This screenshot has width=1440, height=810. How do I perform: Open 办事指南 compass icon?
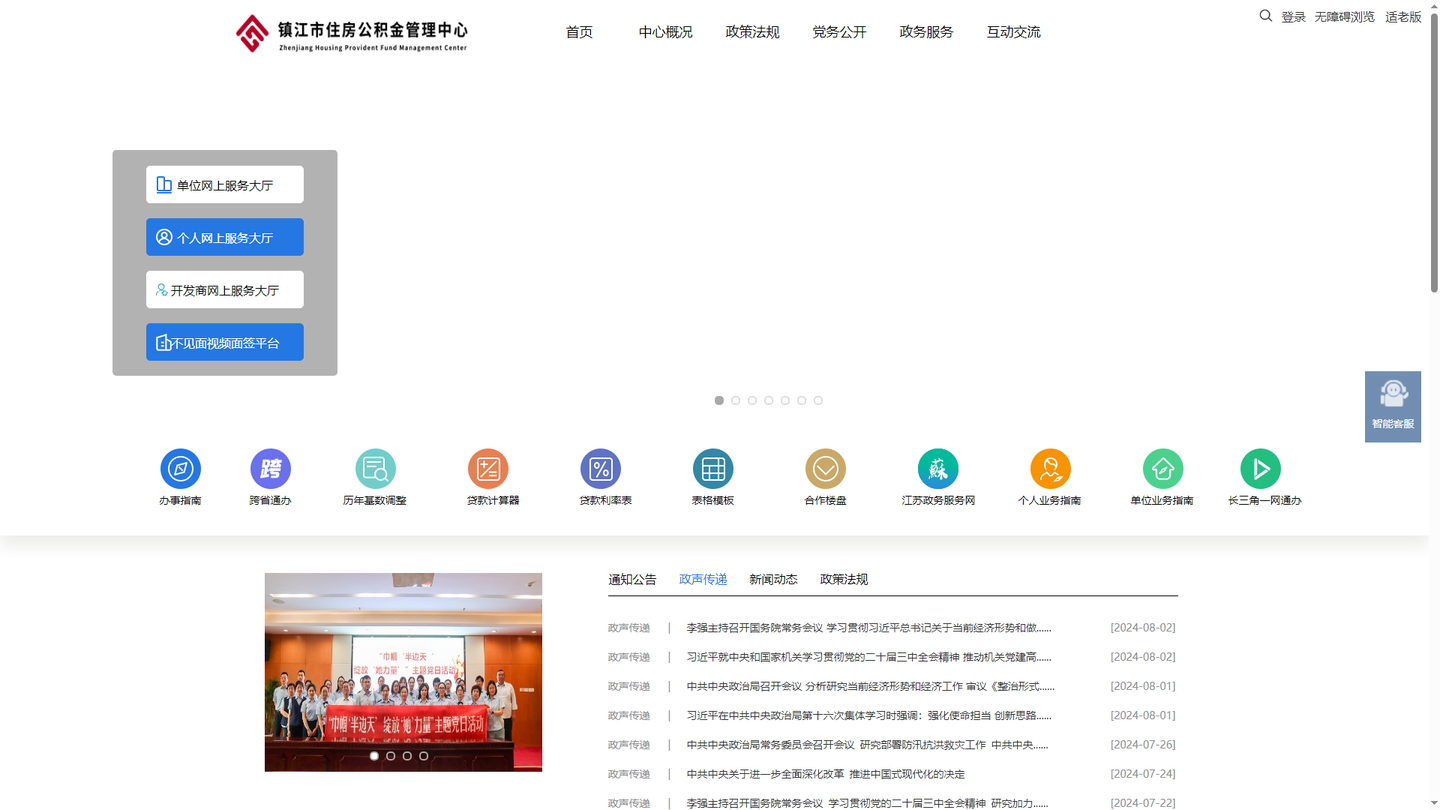[x=180, y=469]
